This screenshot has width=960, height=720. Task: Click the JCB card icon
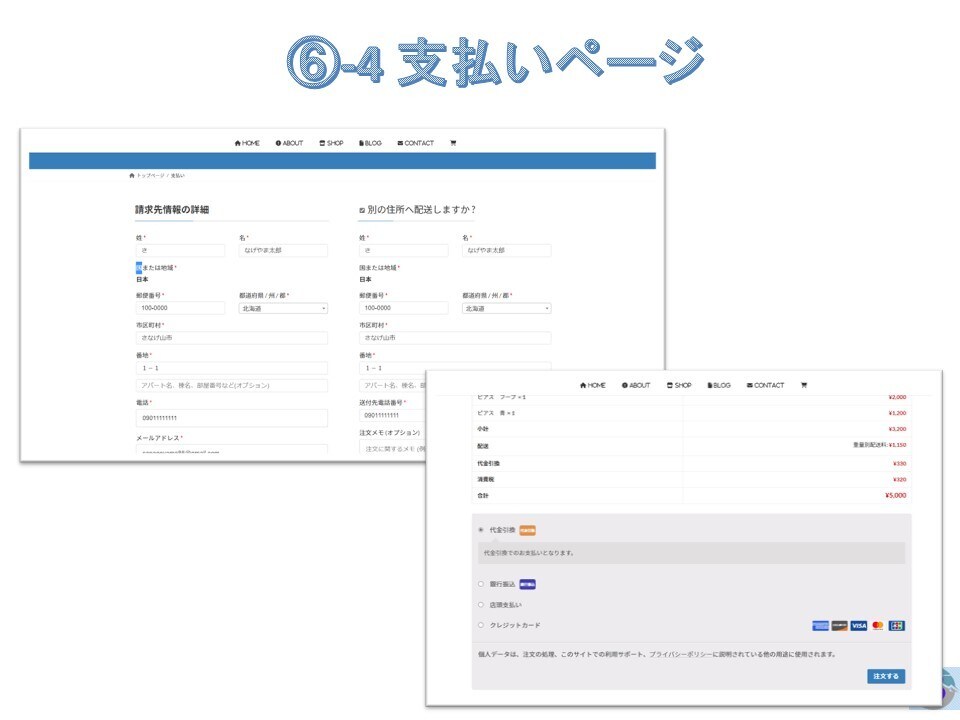click(896, 626)
